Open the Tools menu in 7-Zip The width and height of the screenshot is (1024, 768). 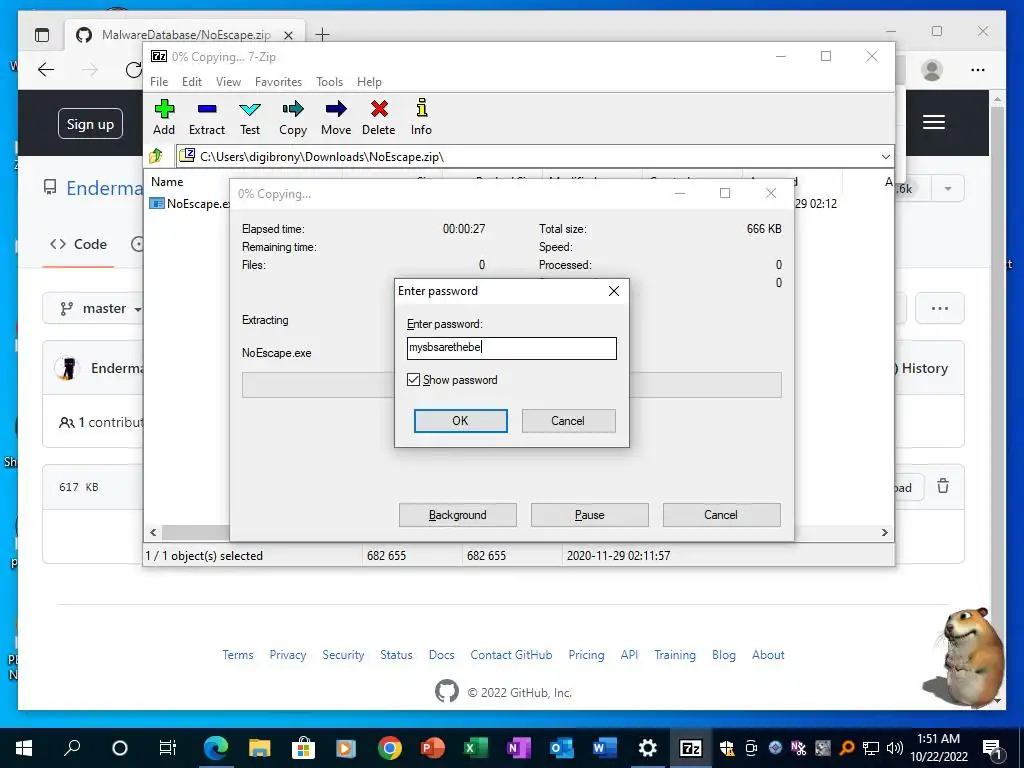329,82
